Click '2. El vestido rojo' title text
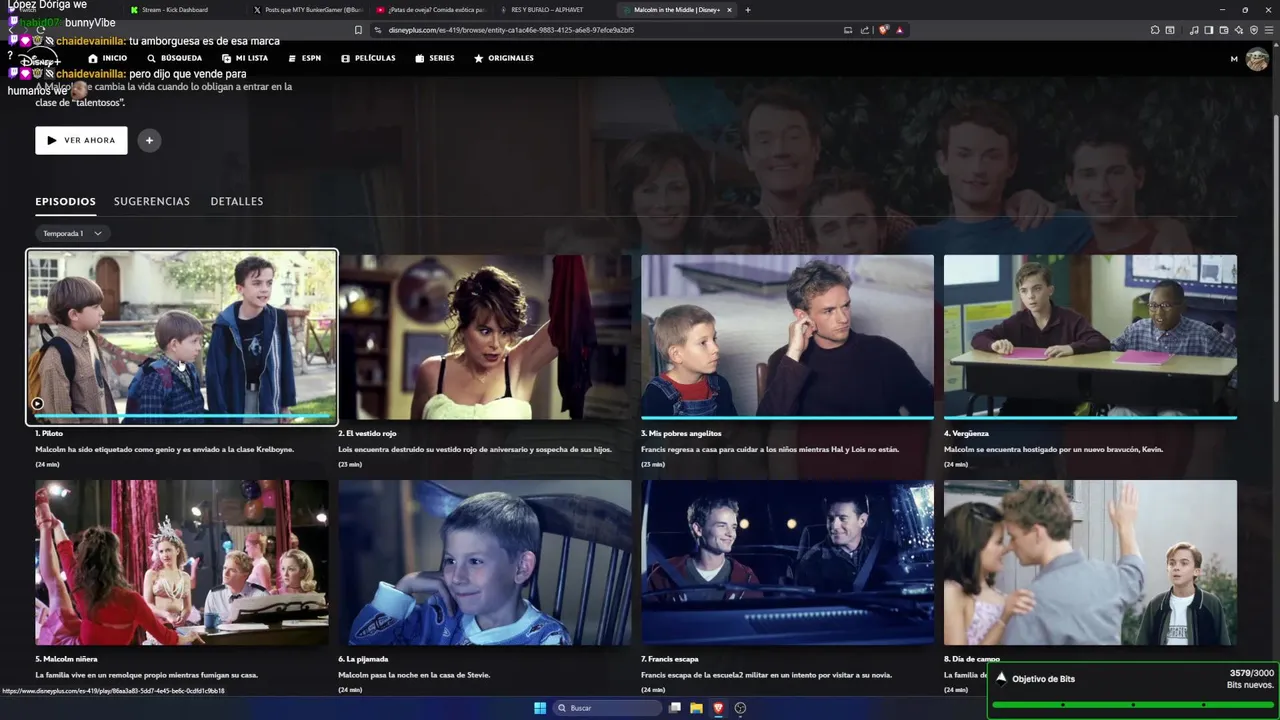This screenshot has height=720, width=1280. pos(367,434)
